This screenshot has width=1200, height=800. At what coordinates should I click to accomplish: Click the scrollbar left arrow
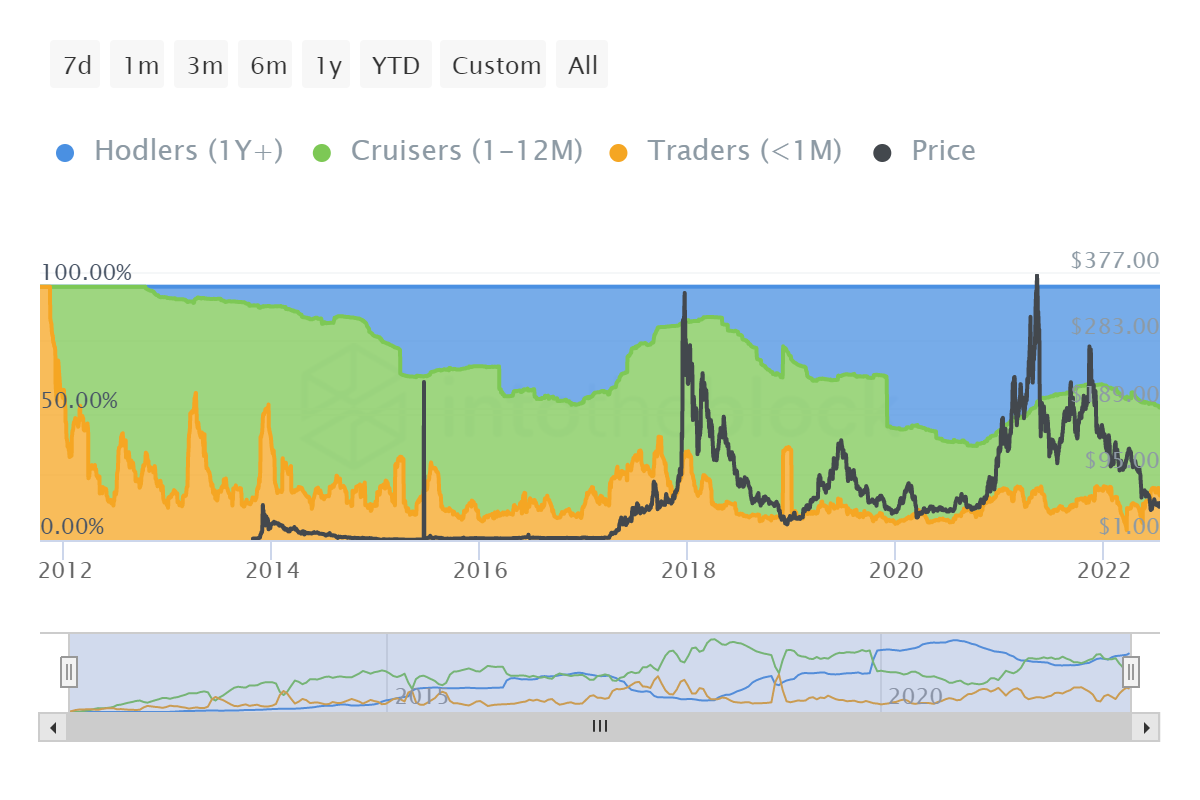pyautogui.click(x=53, y=727)
